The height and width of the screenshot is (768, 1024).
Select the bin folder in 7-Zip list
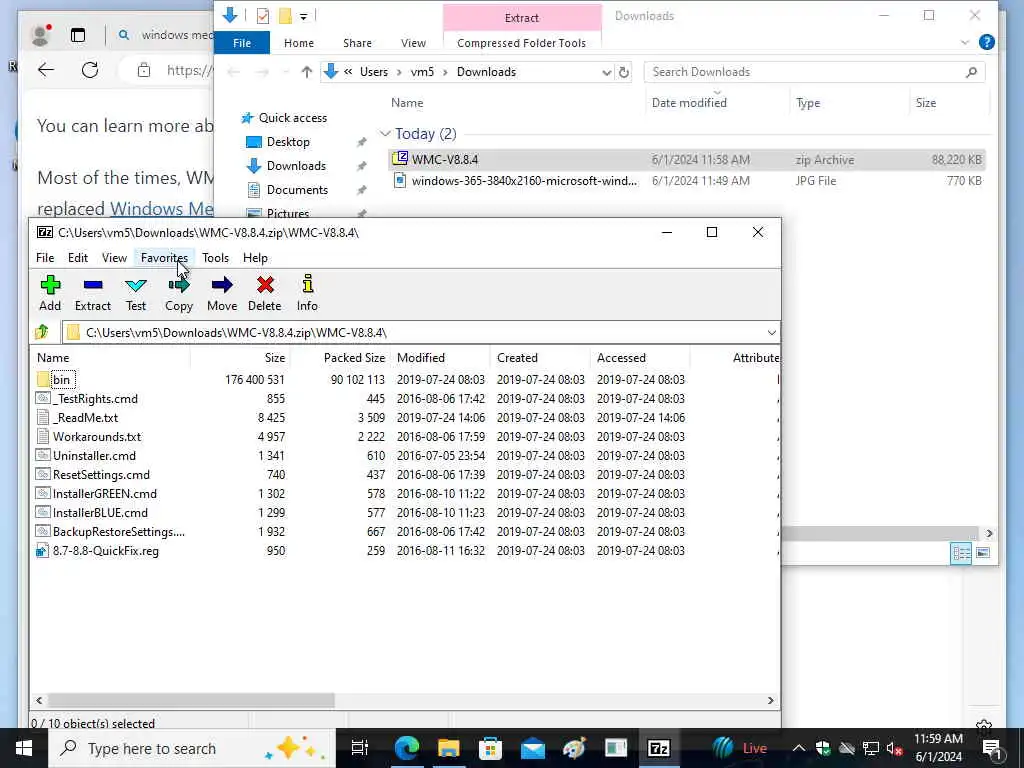coord(61,379)
